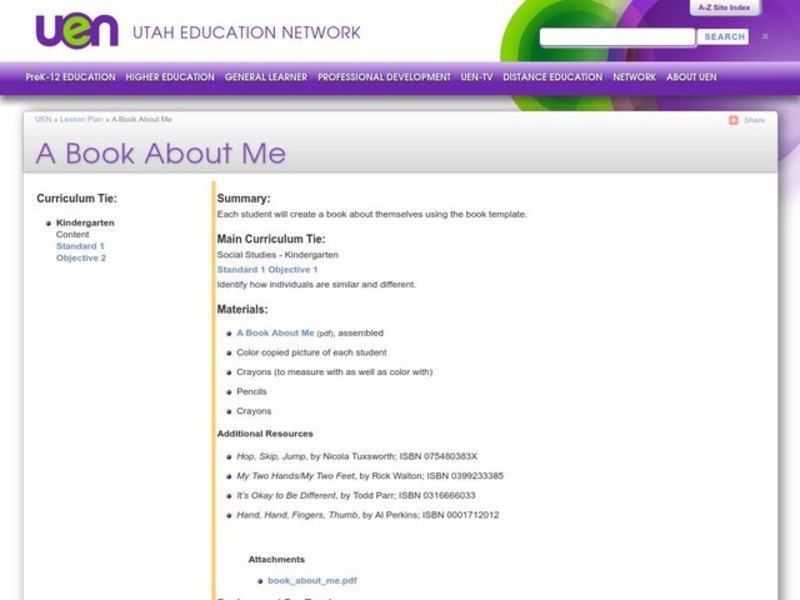This screenshot has height=600, width=800.
Task: Download the book_about_me.pdf attachment
Action: point(312,580)
